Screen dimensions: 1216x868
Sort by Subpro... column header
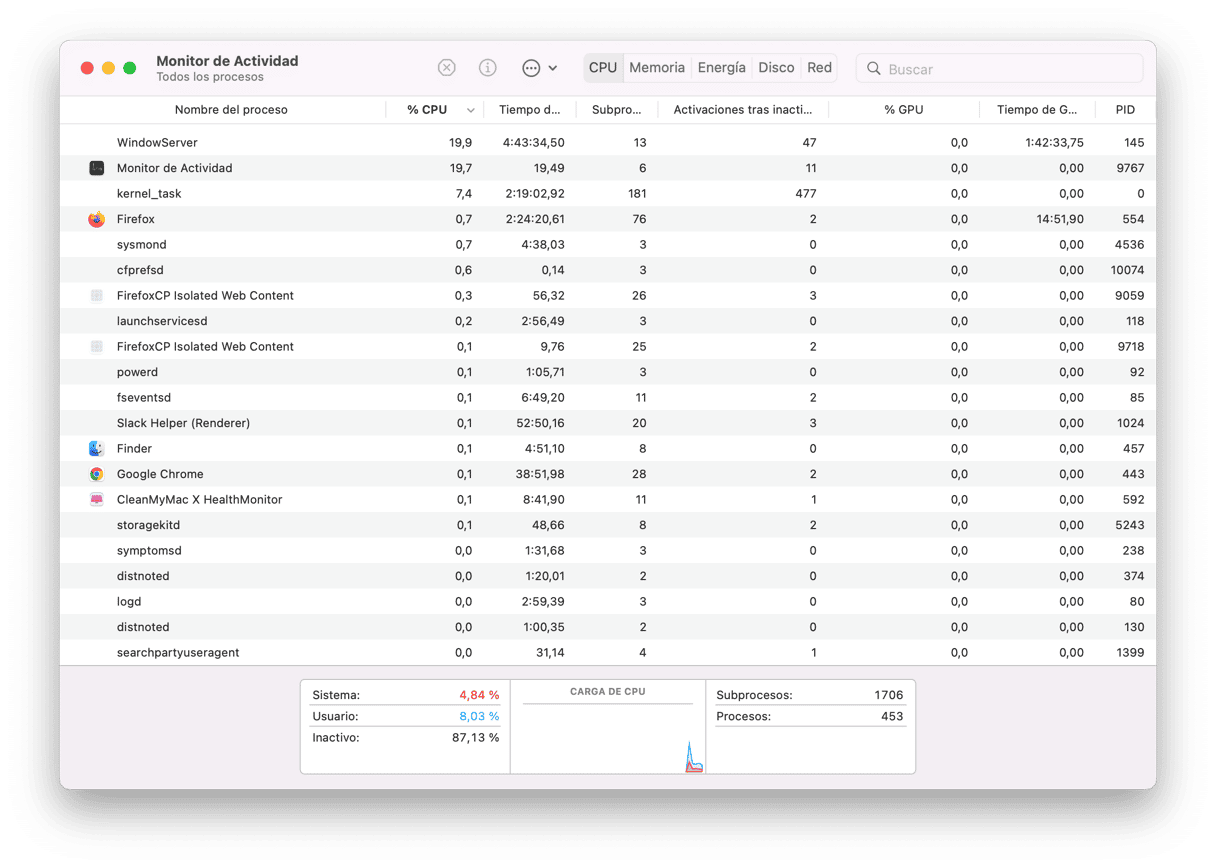(616, 110)
